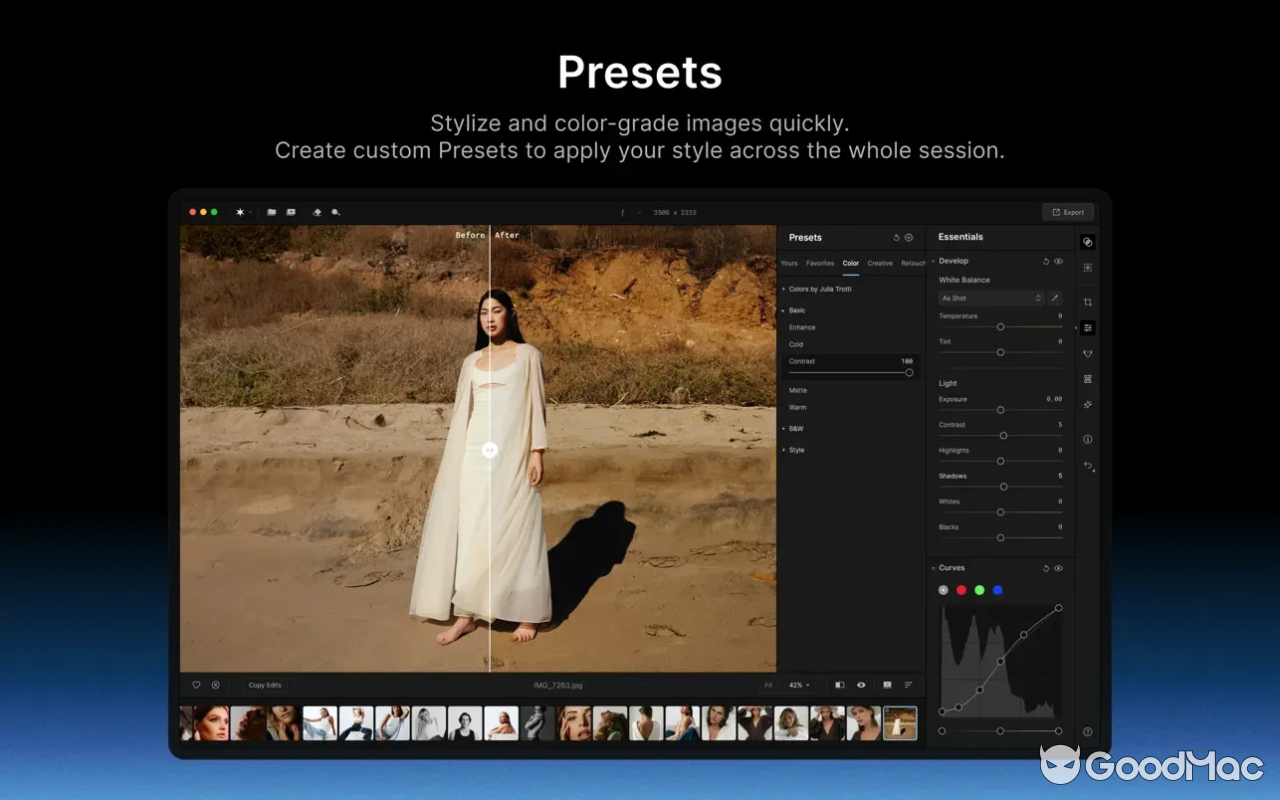Click the filmstrip image icon in the toolbar
This screenshot has width=1280, height=800.
tap(291, 211)
